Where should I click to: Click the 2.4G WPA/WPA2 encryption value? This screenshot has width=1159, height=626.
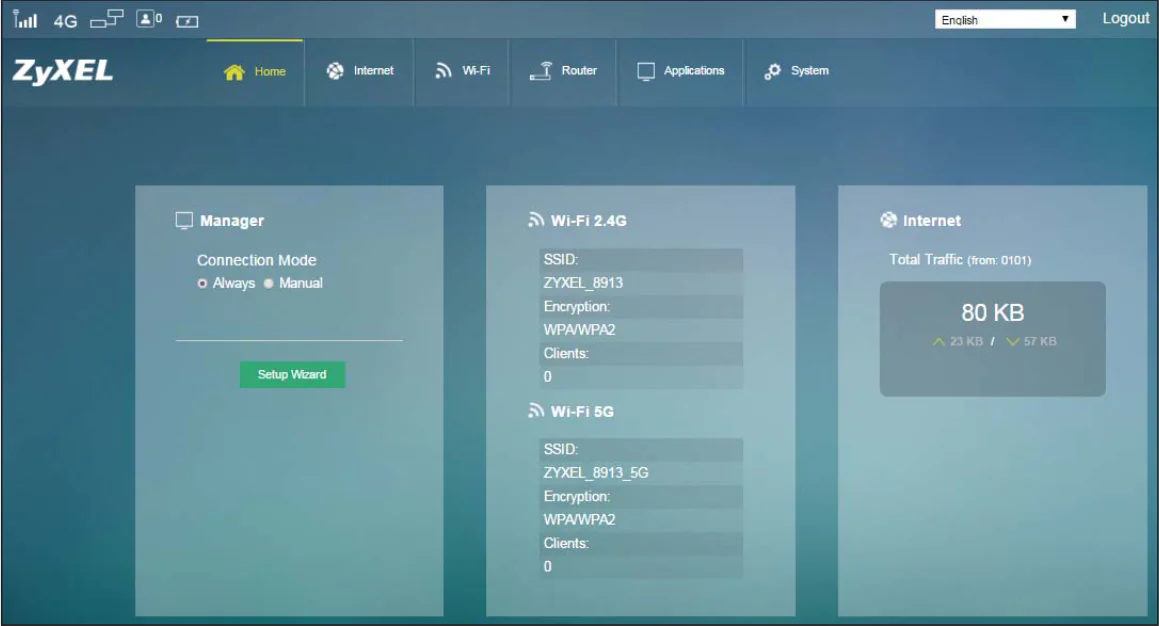580,330
